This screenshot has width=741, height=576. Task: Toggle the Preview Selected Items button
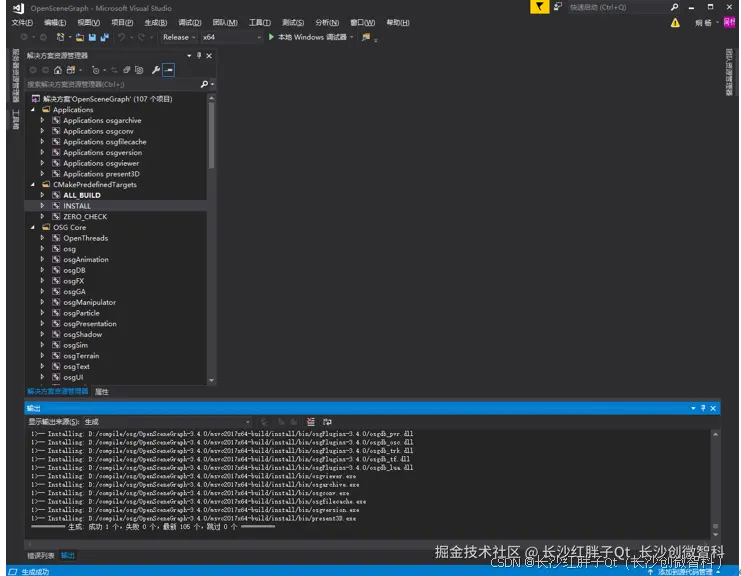[x=169, y=70]
